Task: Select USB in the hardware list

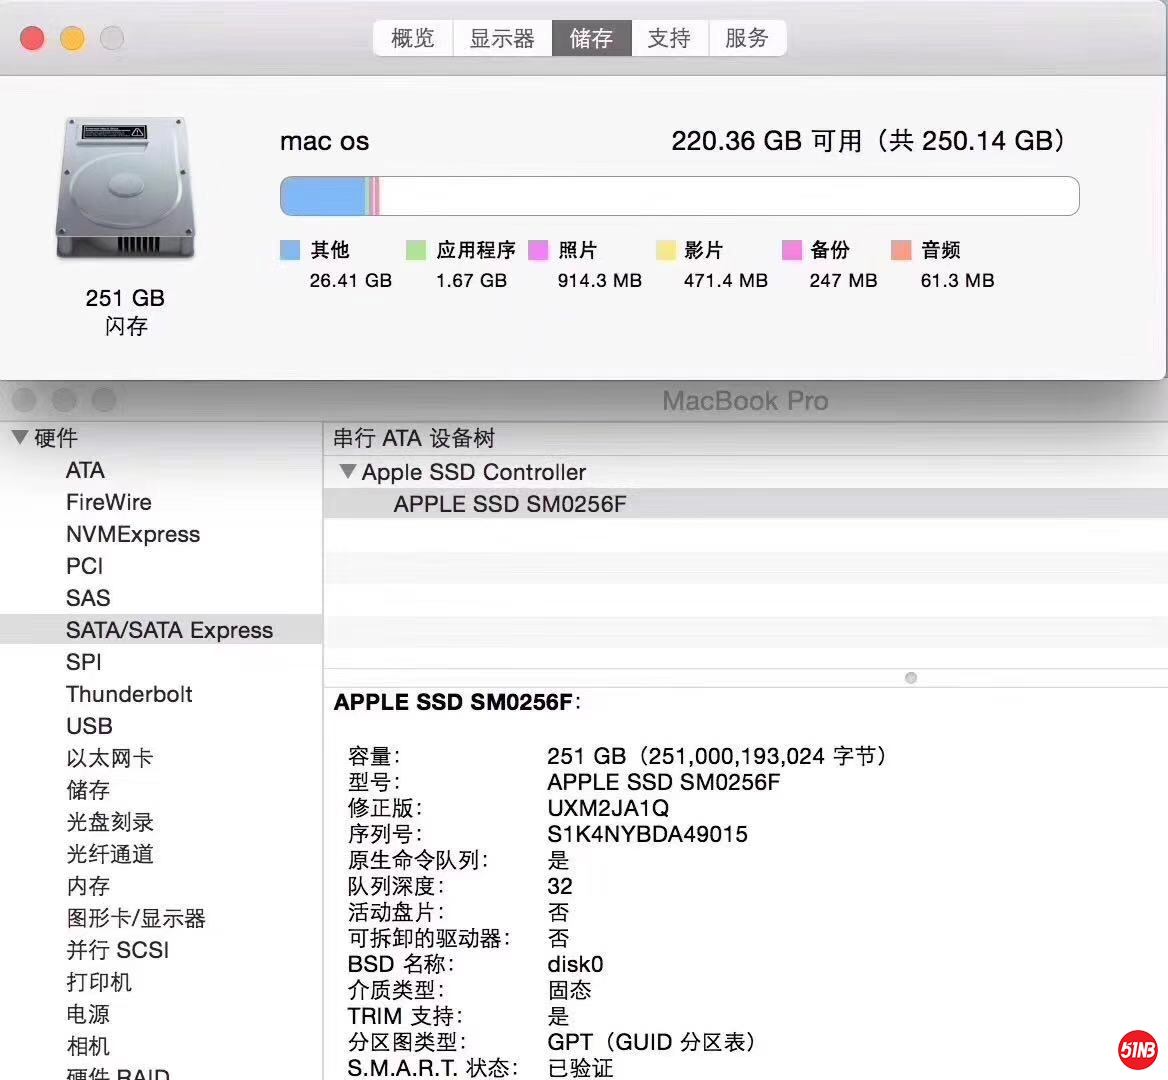Action: click(89, 726)
